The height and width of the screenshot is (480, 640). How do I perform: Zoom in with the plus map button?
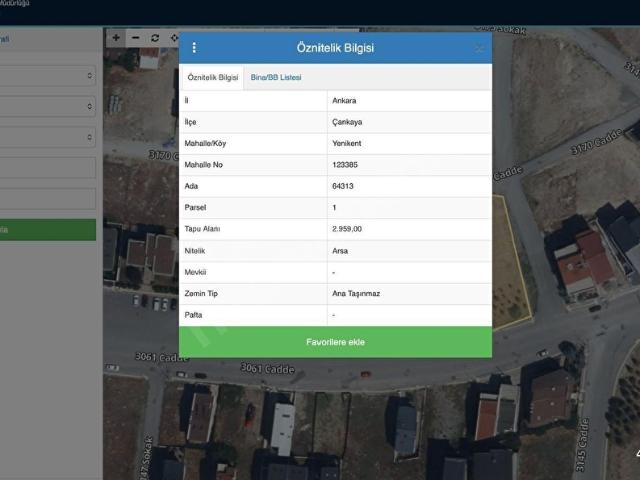[116, 38]
